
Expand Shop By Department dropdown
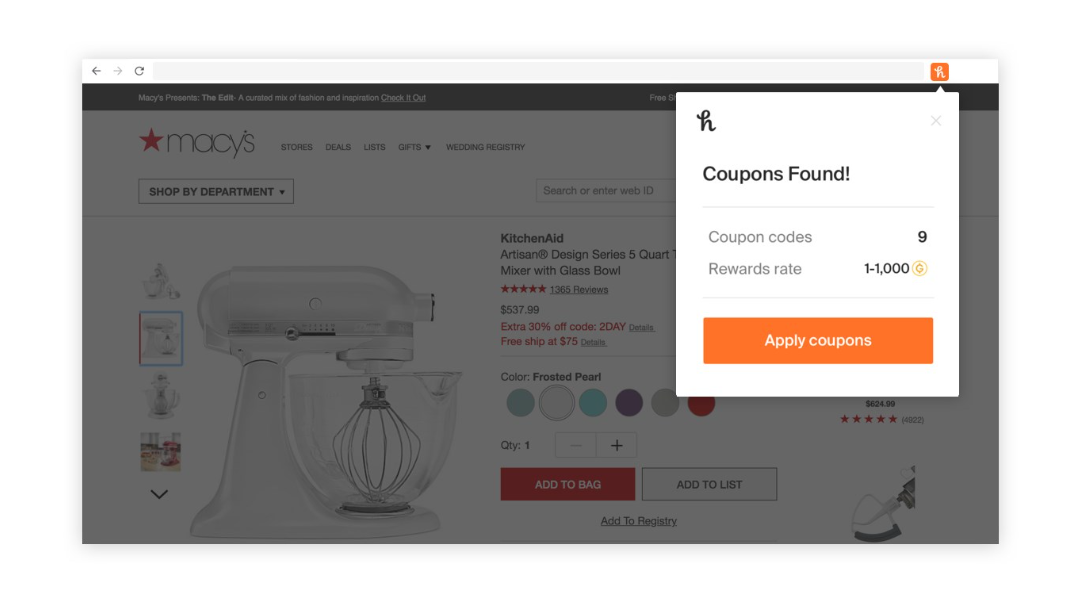216,191
